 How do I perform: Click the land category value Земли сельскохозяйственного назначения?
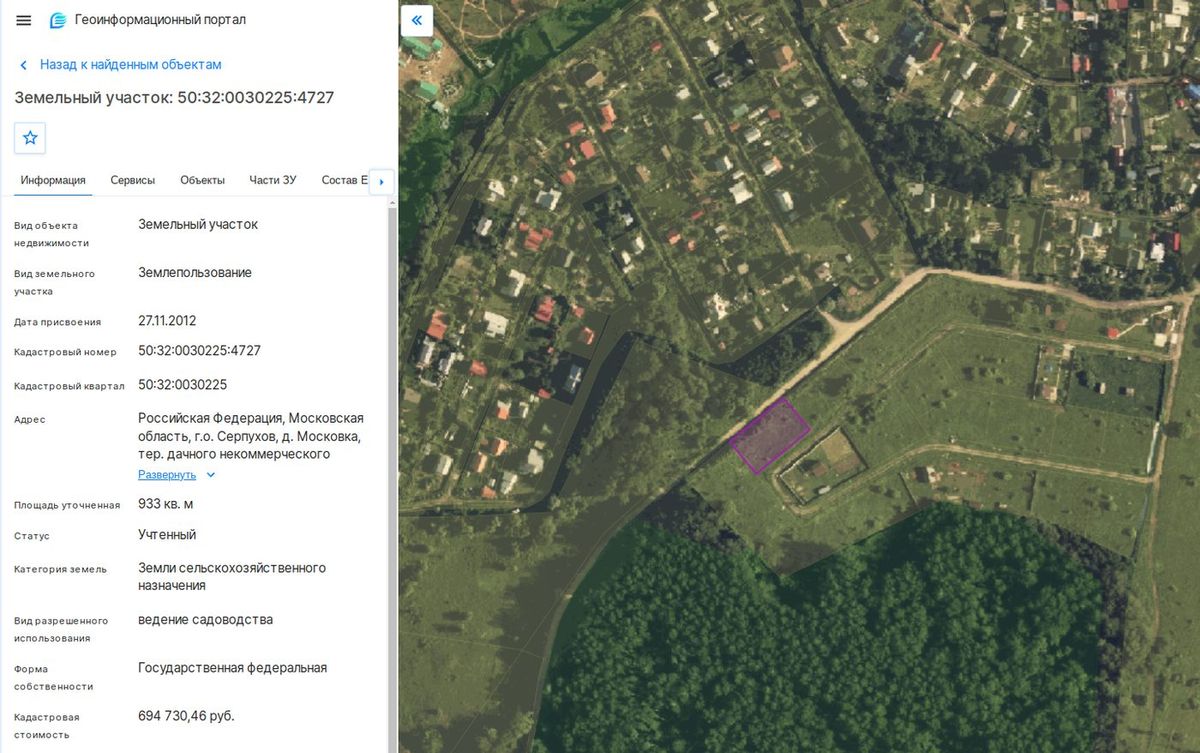(x=232, y=577)
